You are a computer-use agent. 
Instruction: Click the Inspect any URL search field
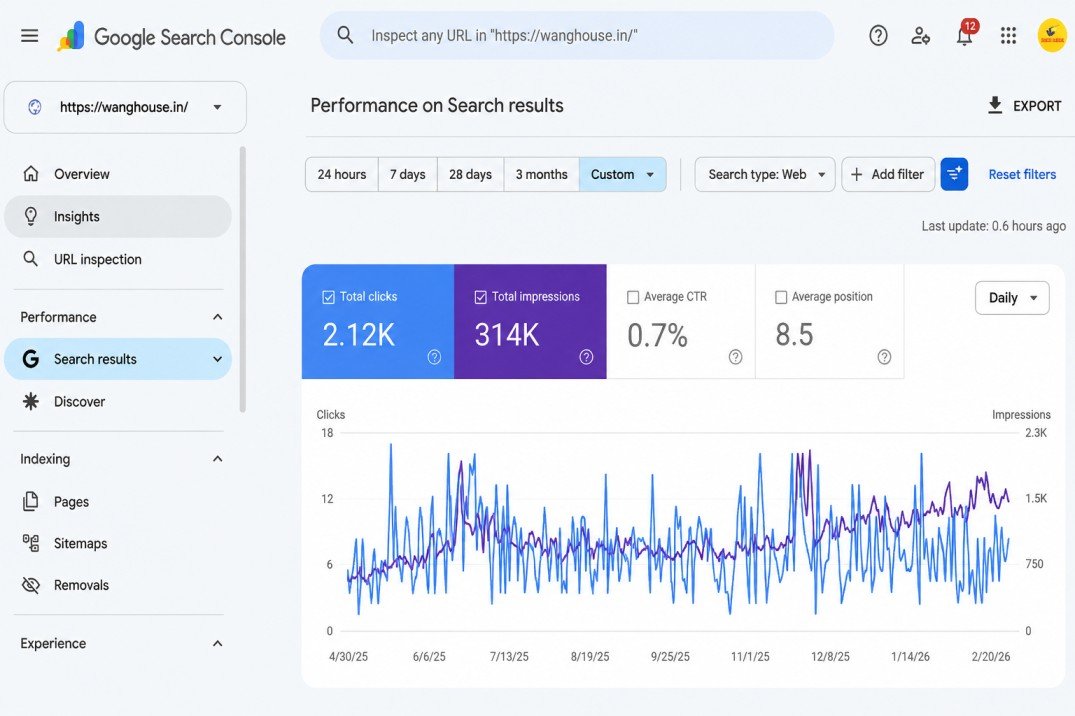click(577, 36)
